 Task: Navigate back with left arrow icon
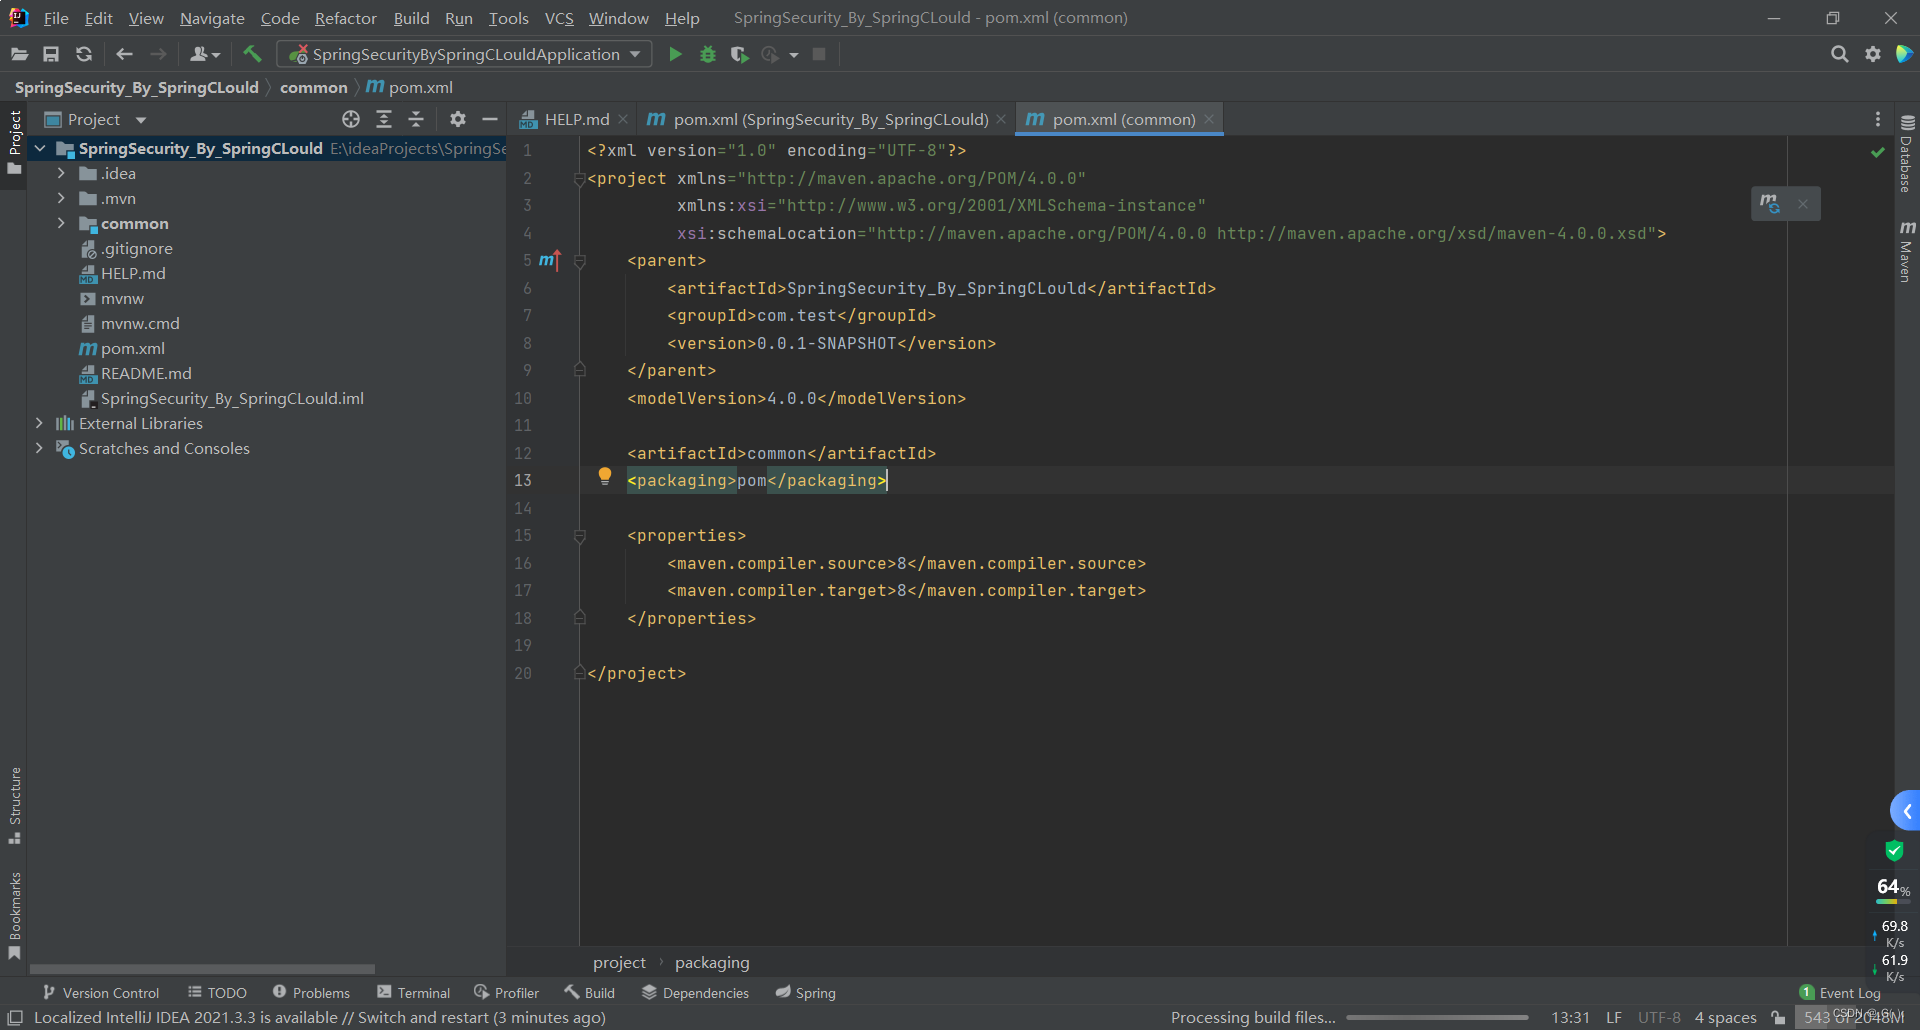point(124,54)
